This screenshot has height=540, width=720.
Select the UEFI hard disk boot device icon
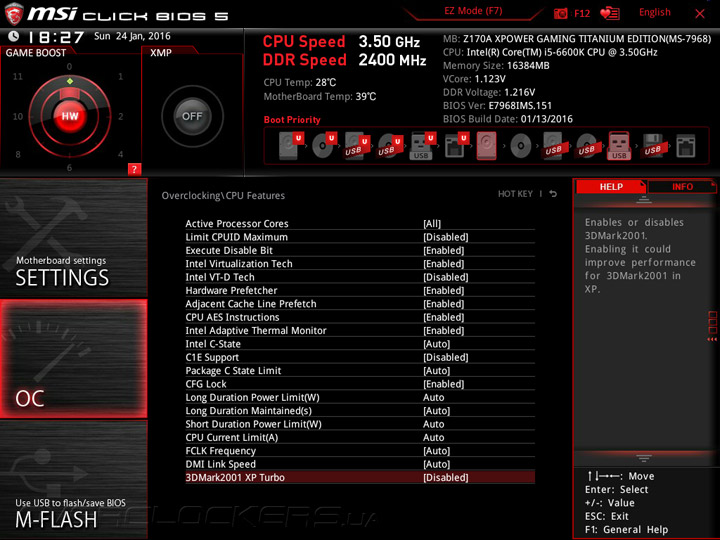pyautogui.click(x=290, y=146)
